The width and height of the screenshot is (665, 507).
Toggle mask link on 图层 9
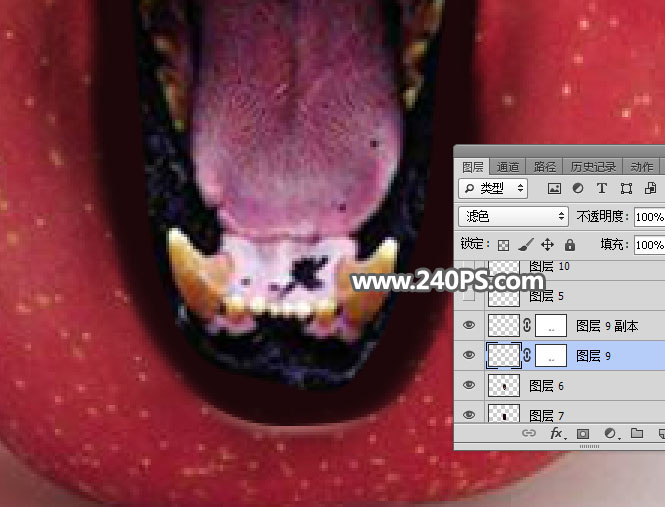coord(527,355)
